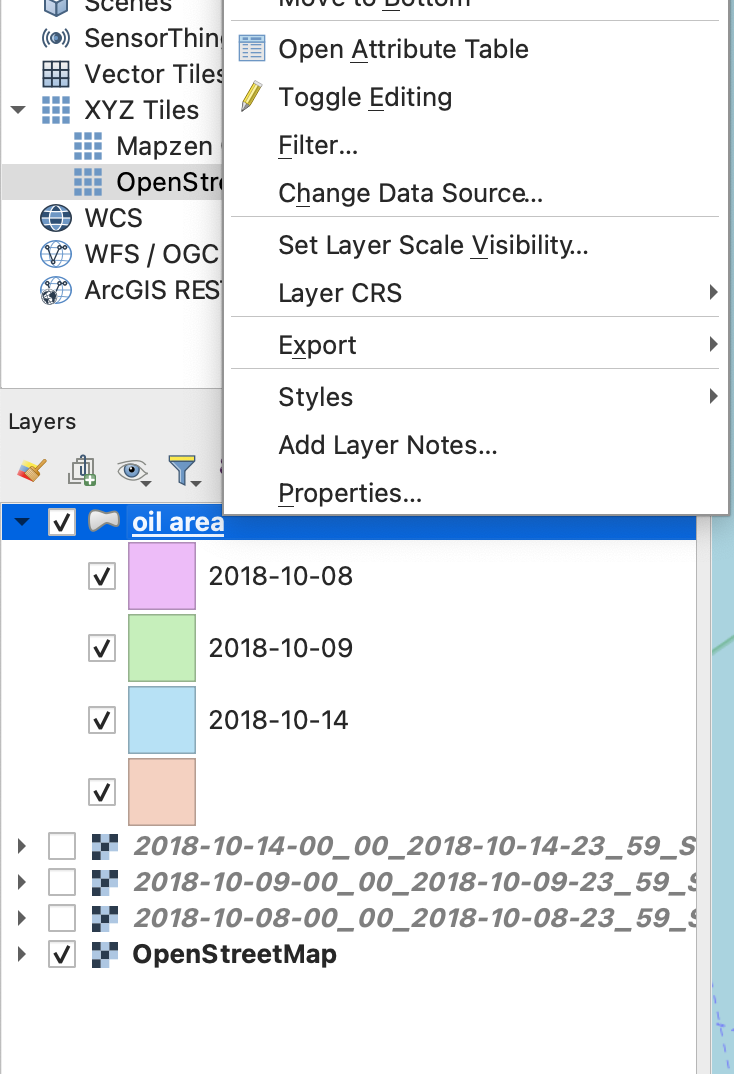Disable the OpenStreetMap layer checkbox
This screenshot has height=1074, width=734.
point(62,954)
